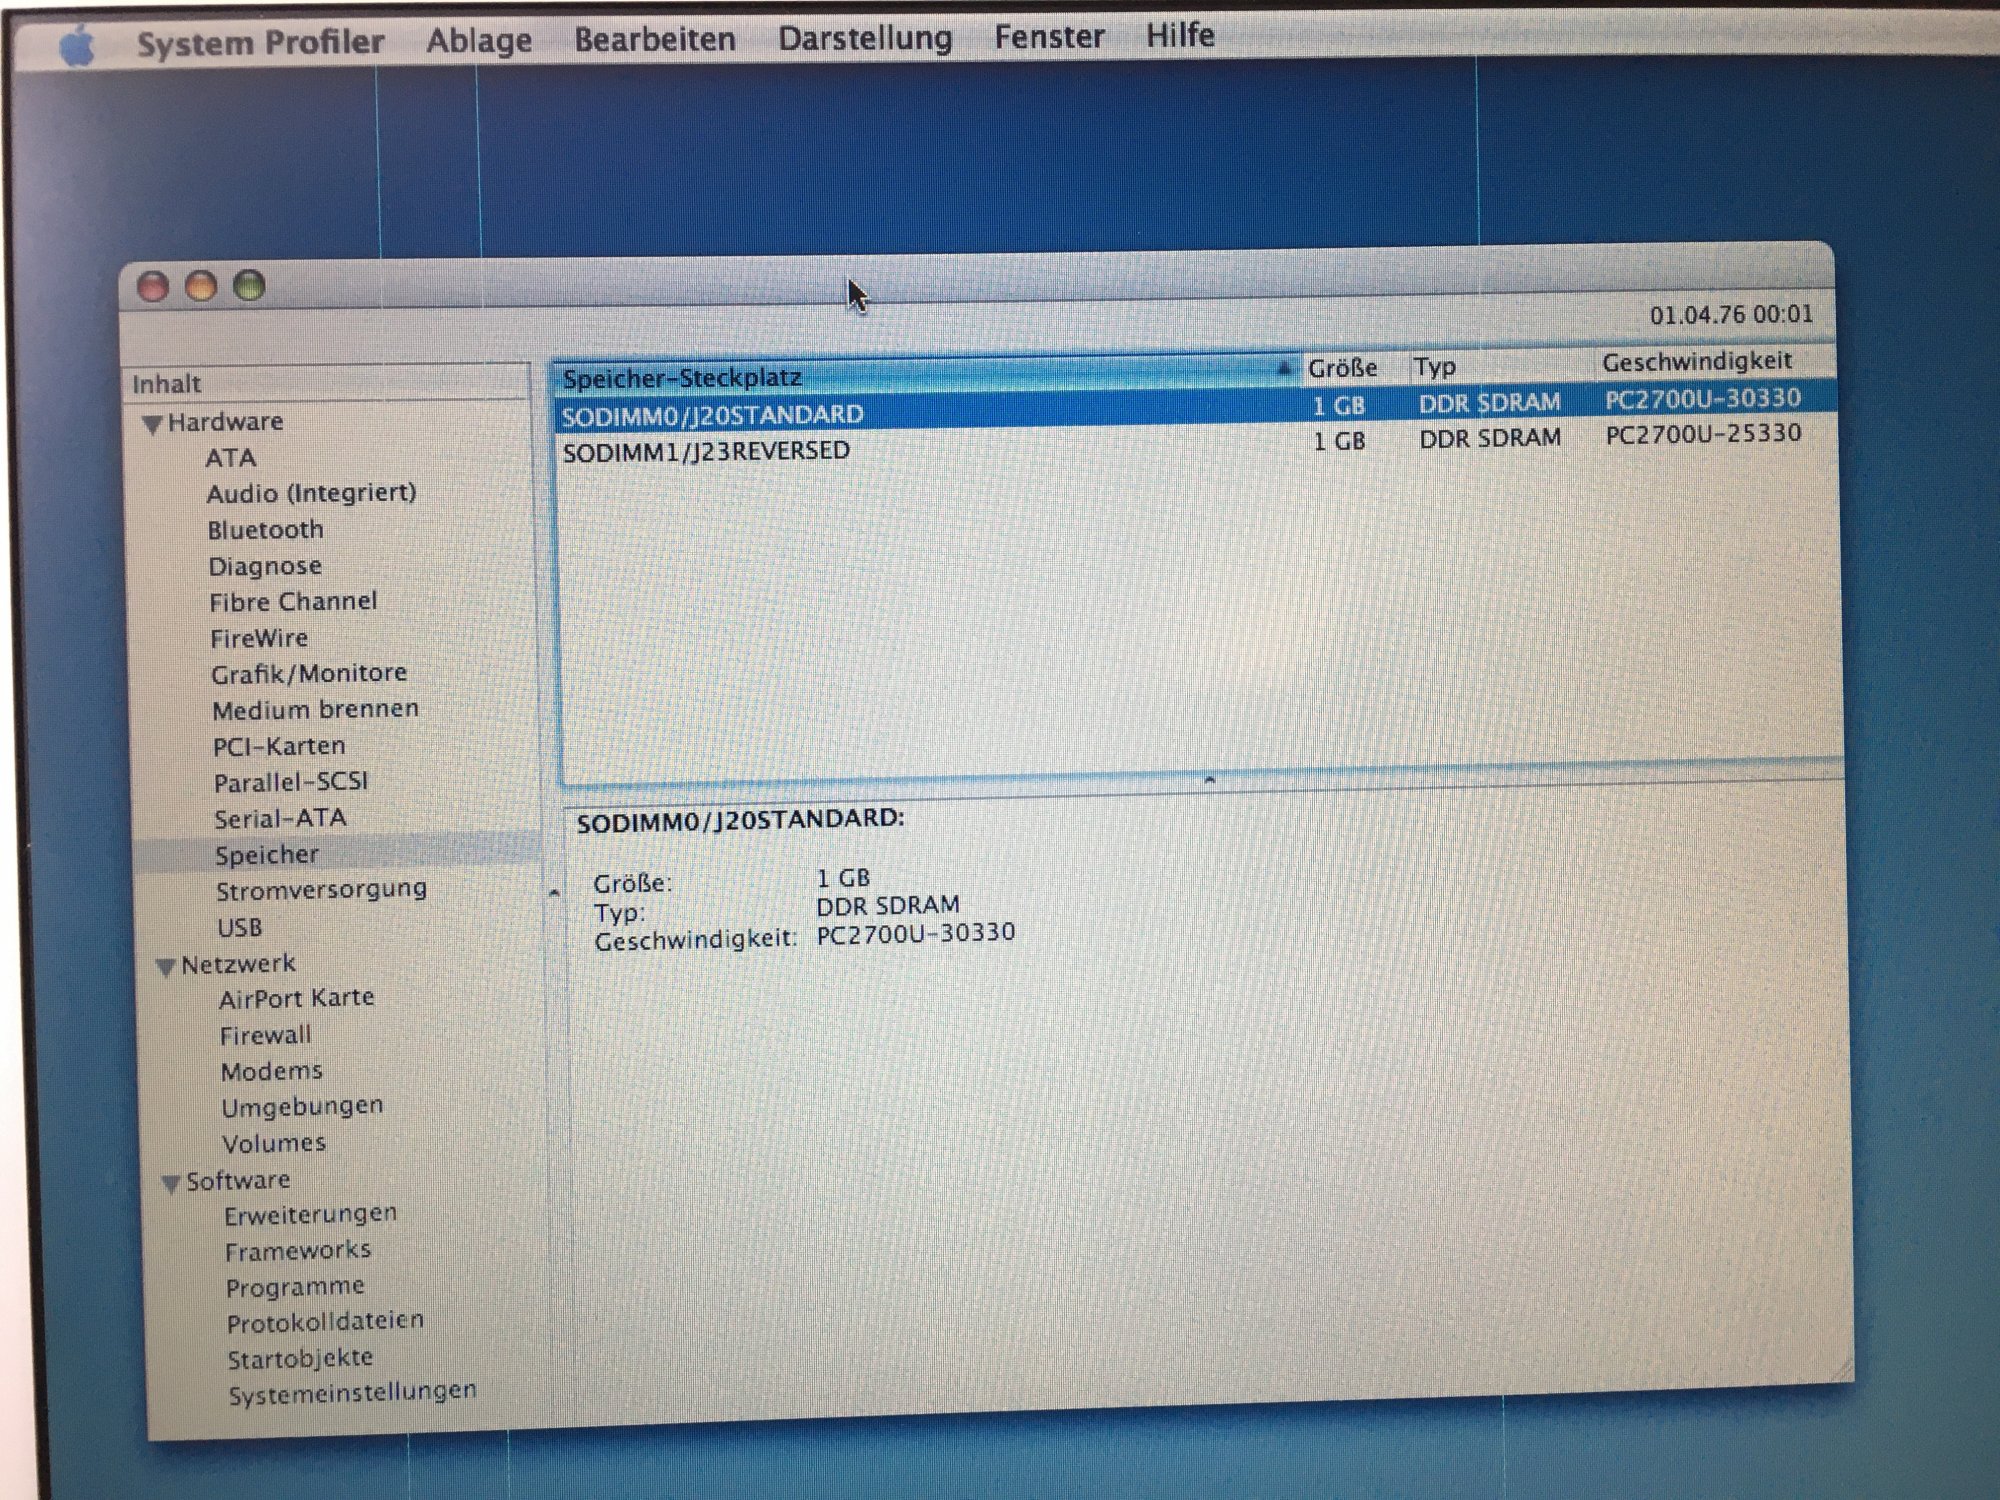Click the horizontal pane splitter handle
Image resolution: width=2000 pixels, height=1500 pixels.
(1210, 779)
